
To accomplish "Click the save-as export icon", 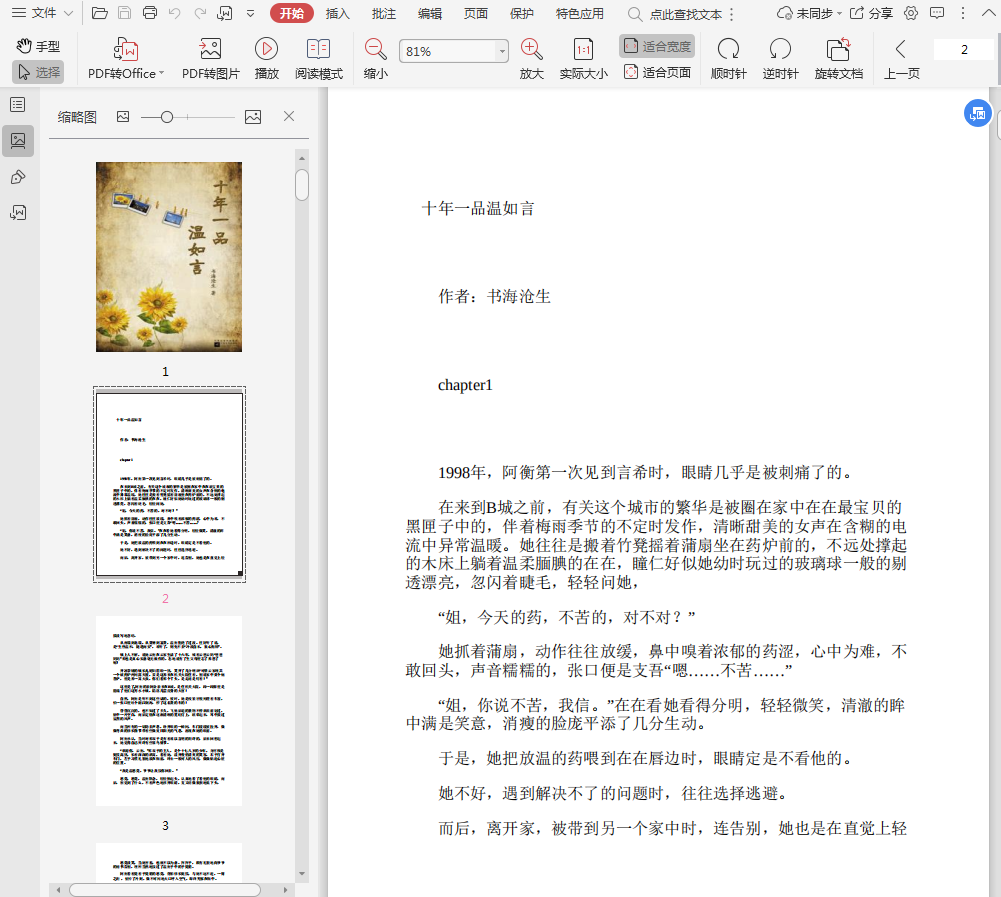I will coord(225,13).
